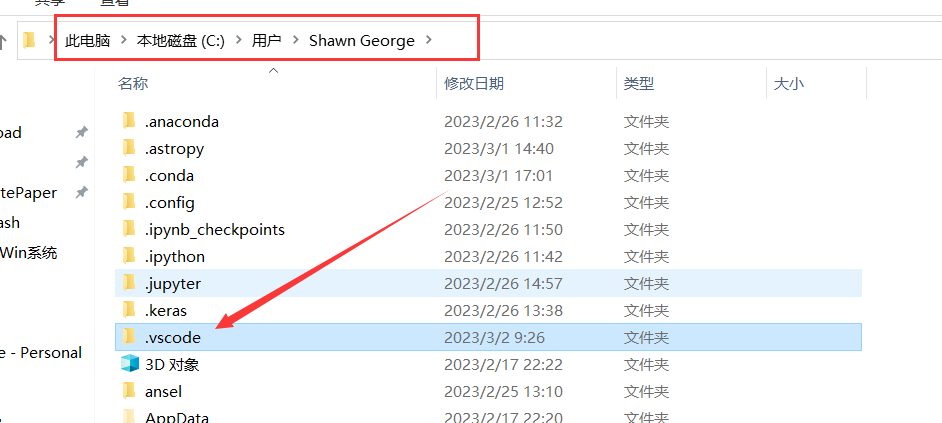
Task: Select the .conda folder name
Action: (169, 175)
